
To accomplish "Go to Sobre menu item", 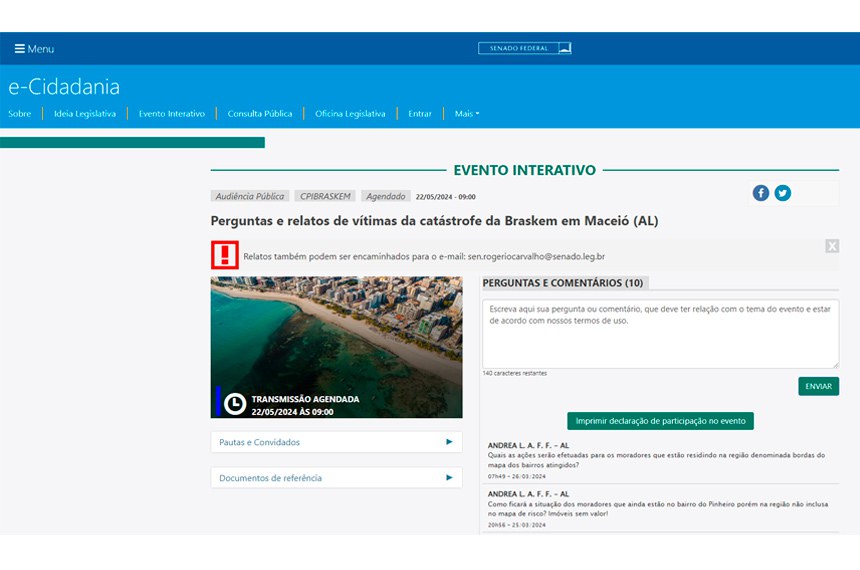I will coord(20,114).
